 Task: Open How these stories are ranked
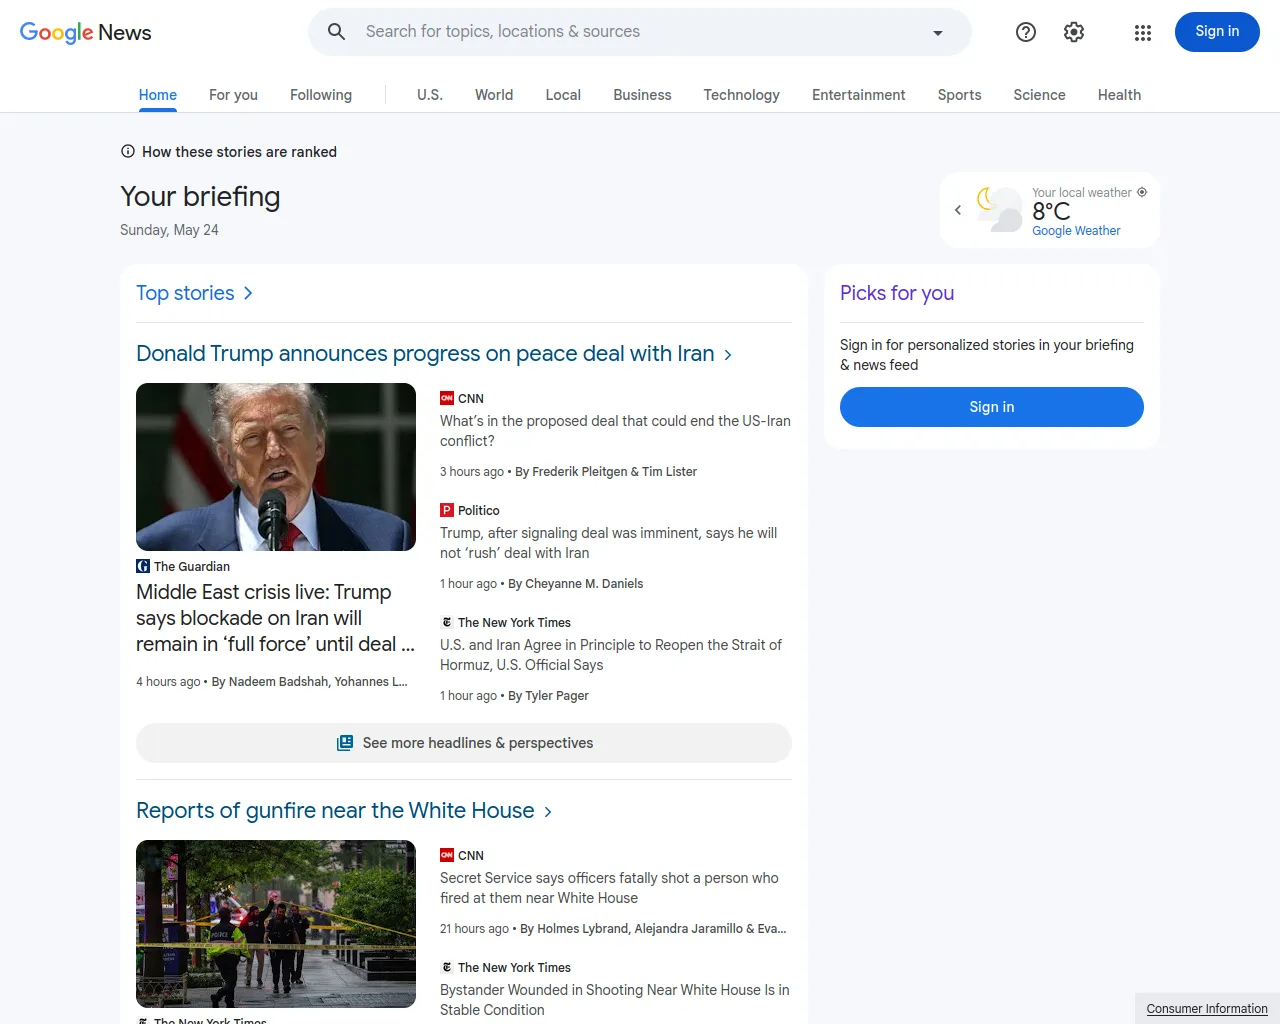(239, 152)
